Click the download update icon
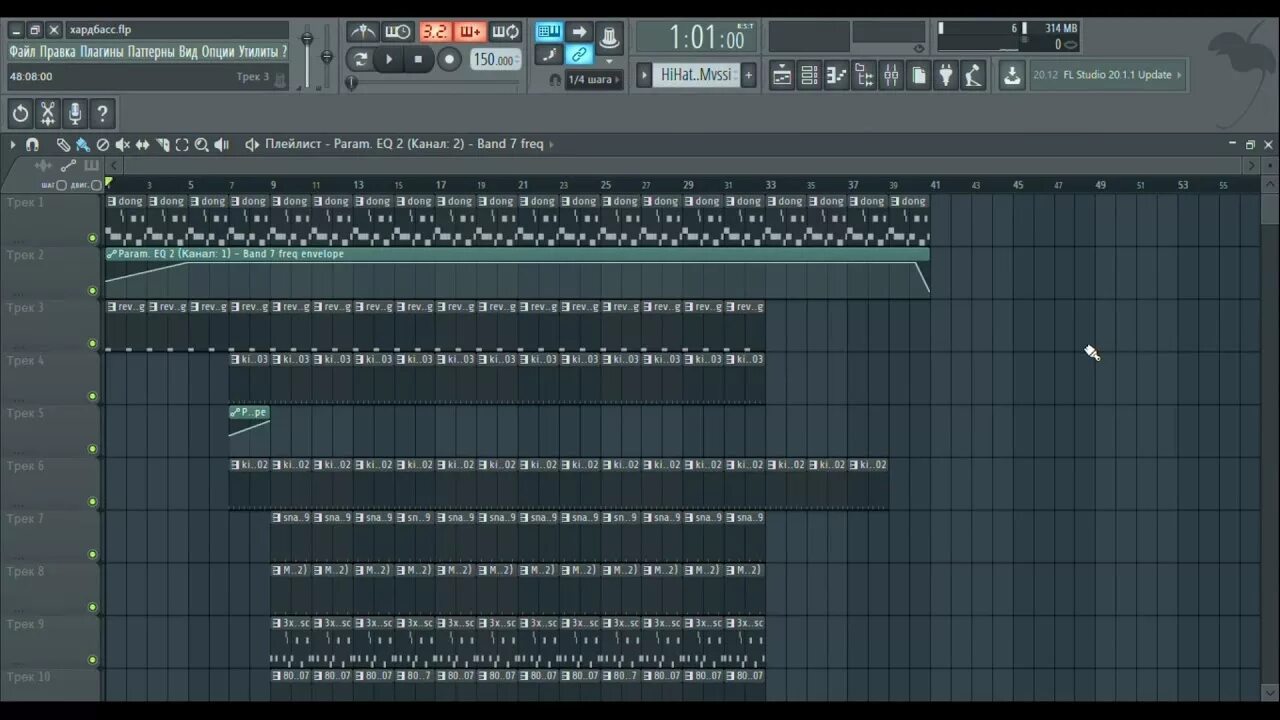The width and height of the screenshot is (1280, 720). (1012, 75)
